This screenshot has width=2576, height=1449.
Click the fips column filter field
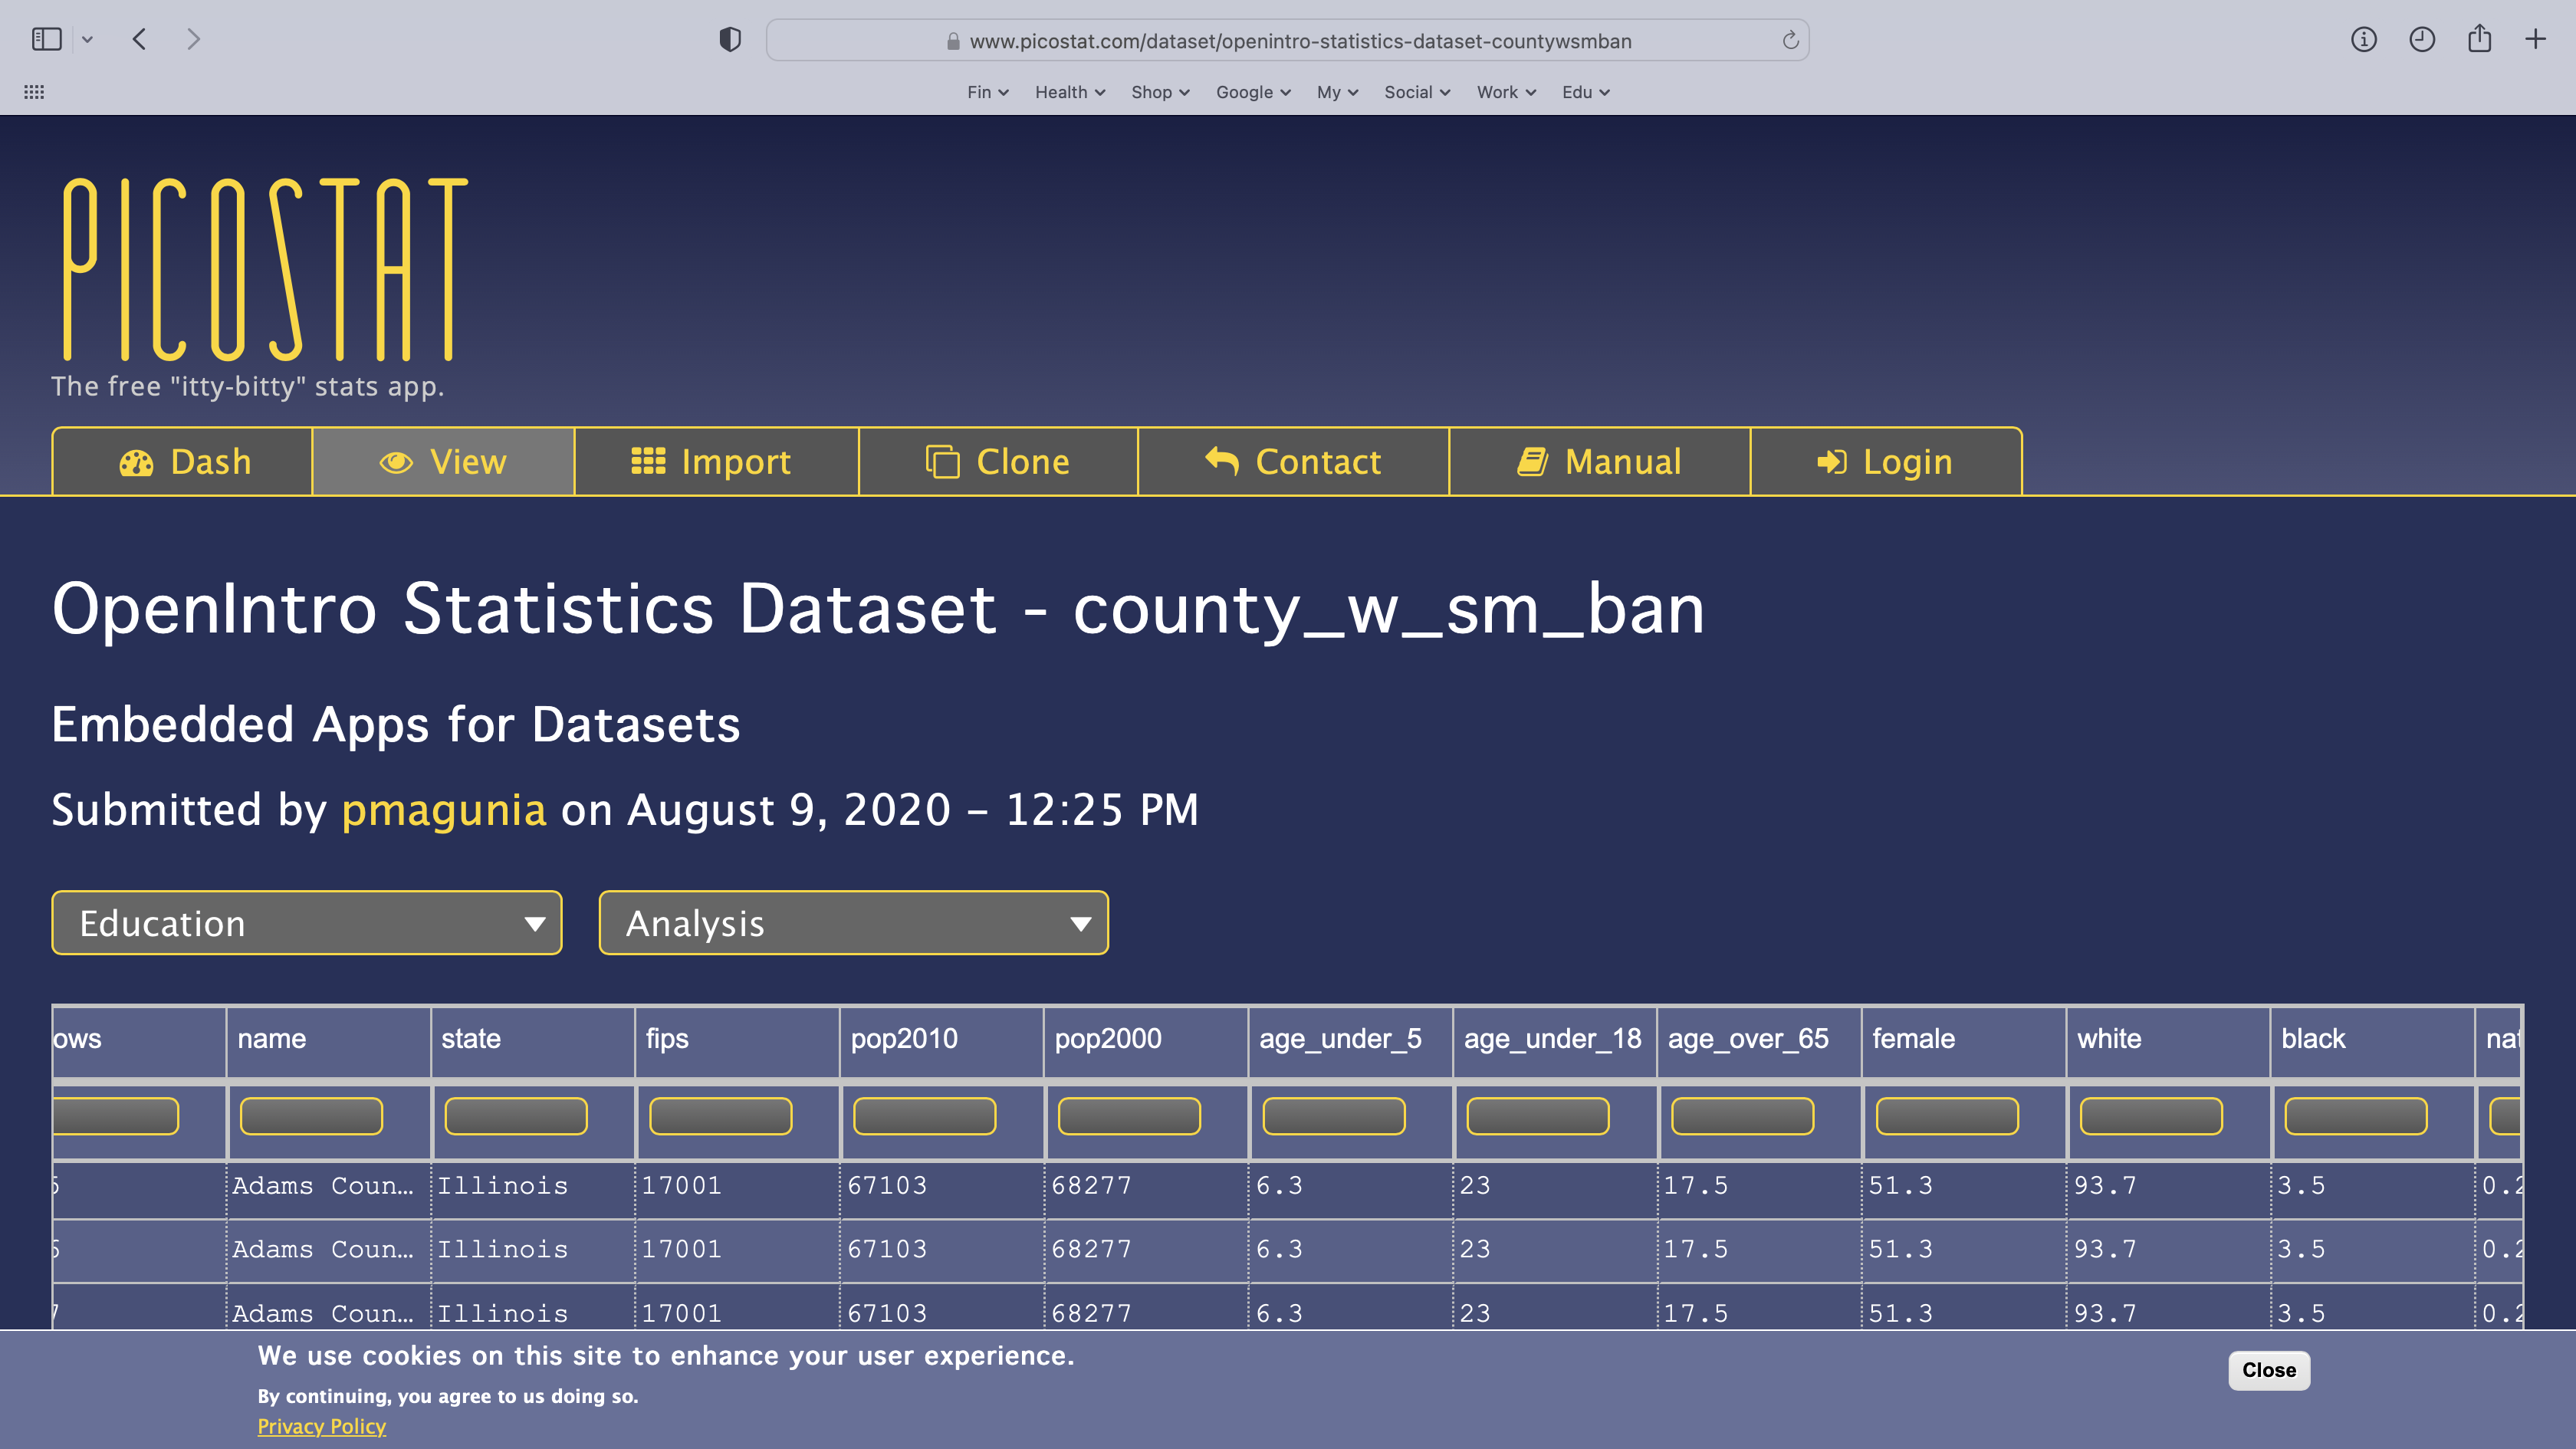pyautogui.click(x=720, y=1116)
